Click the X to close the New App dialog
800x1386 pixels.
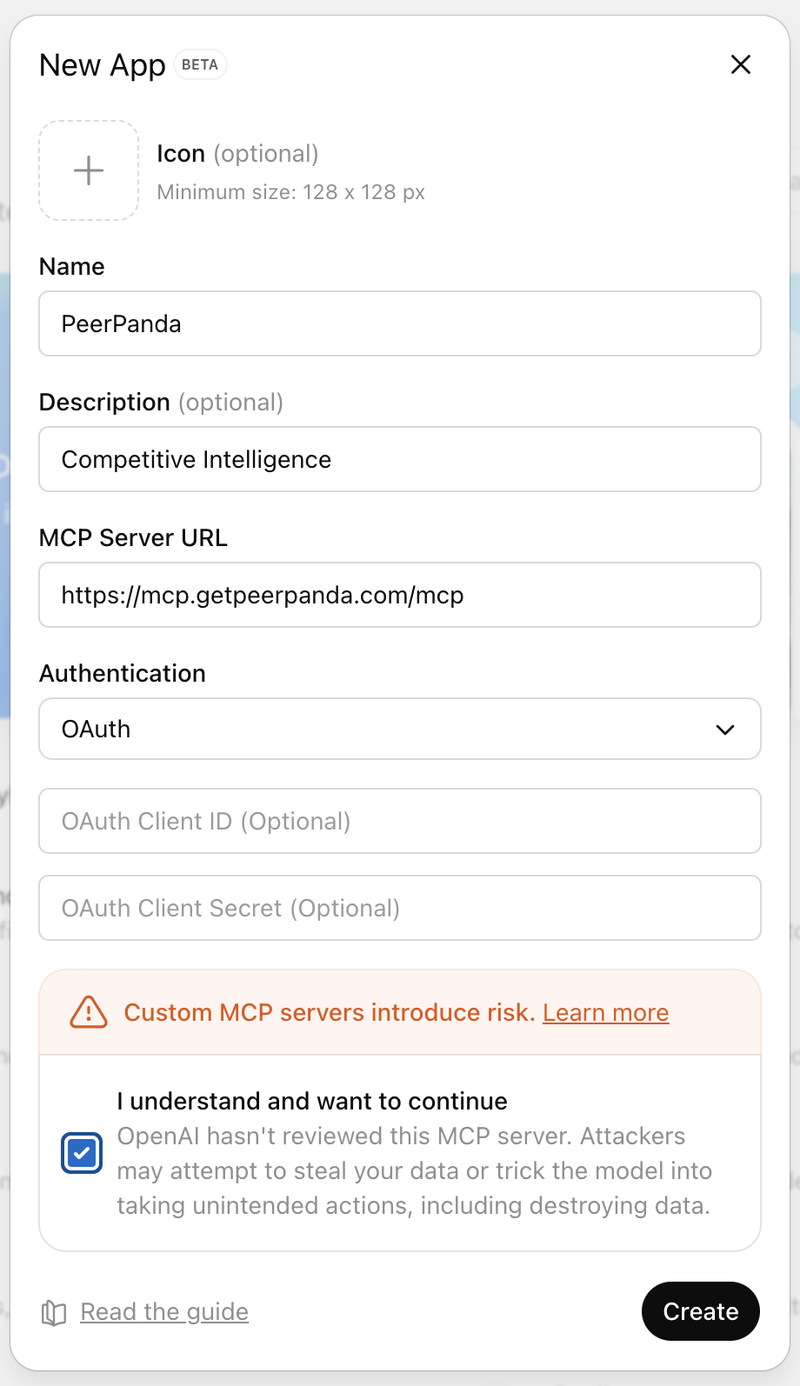[741, 64]
